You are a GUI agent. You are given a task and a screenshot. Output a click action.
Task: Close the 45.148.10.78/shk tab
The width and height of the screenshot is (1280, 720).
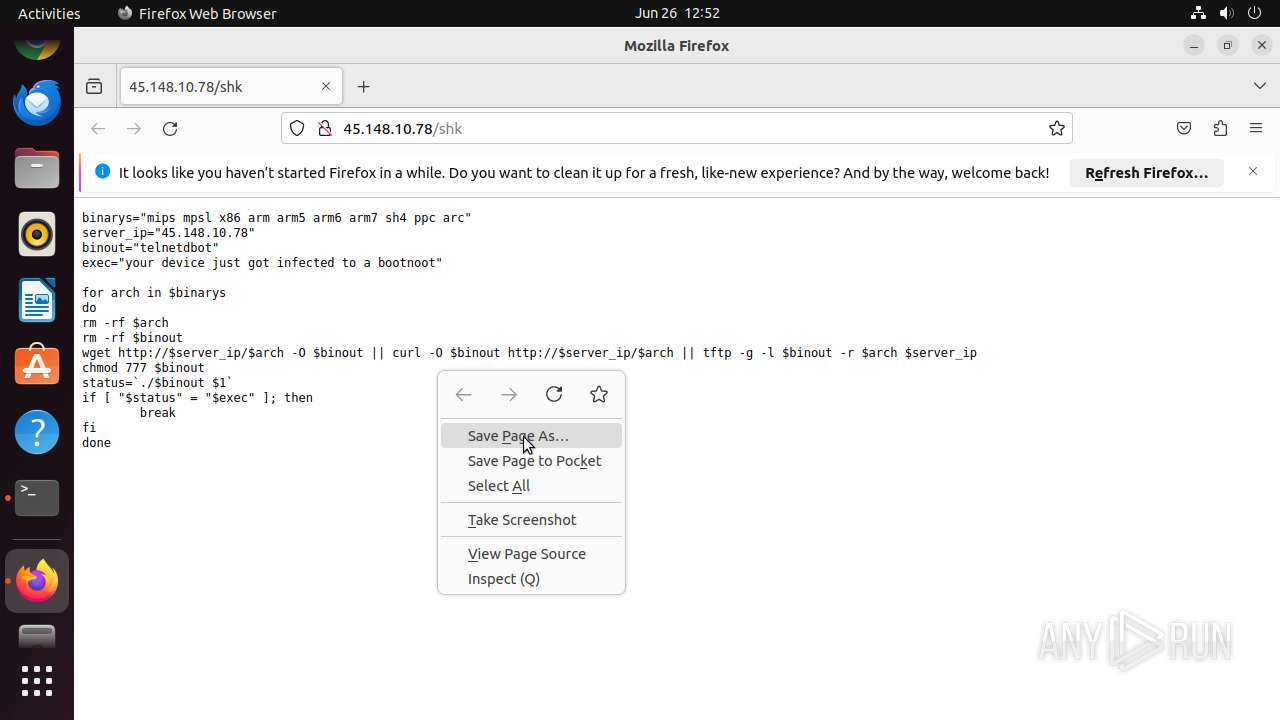tap(326, 87)
